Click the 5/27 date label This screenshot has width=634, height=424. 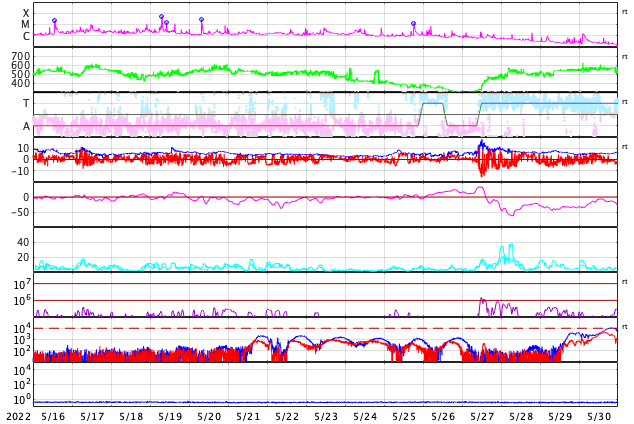[482, 417]
